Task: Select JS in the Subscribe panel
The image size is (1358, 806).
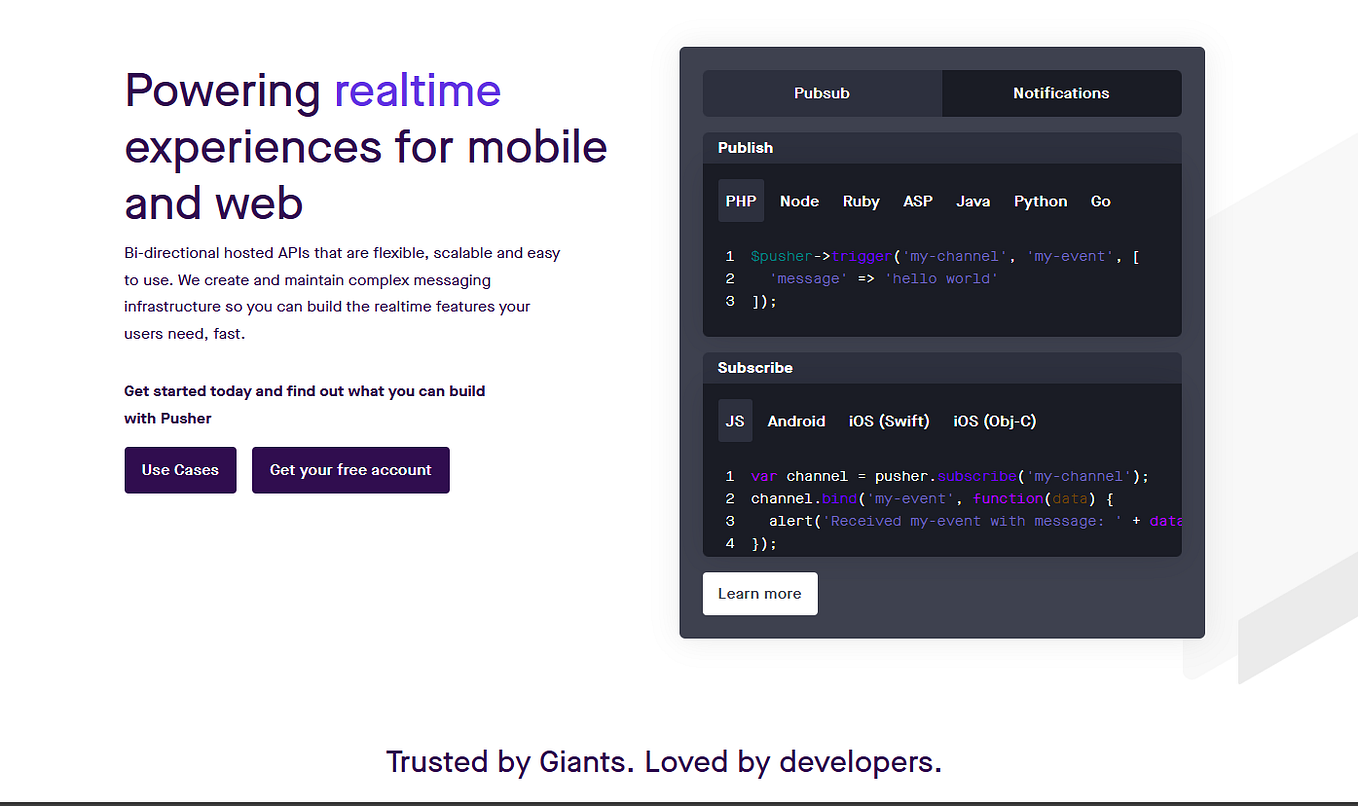Action: click(734, 420)
